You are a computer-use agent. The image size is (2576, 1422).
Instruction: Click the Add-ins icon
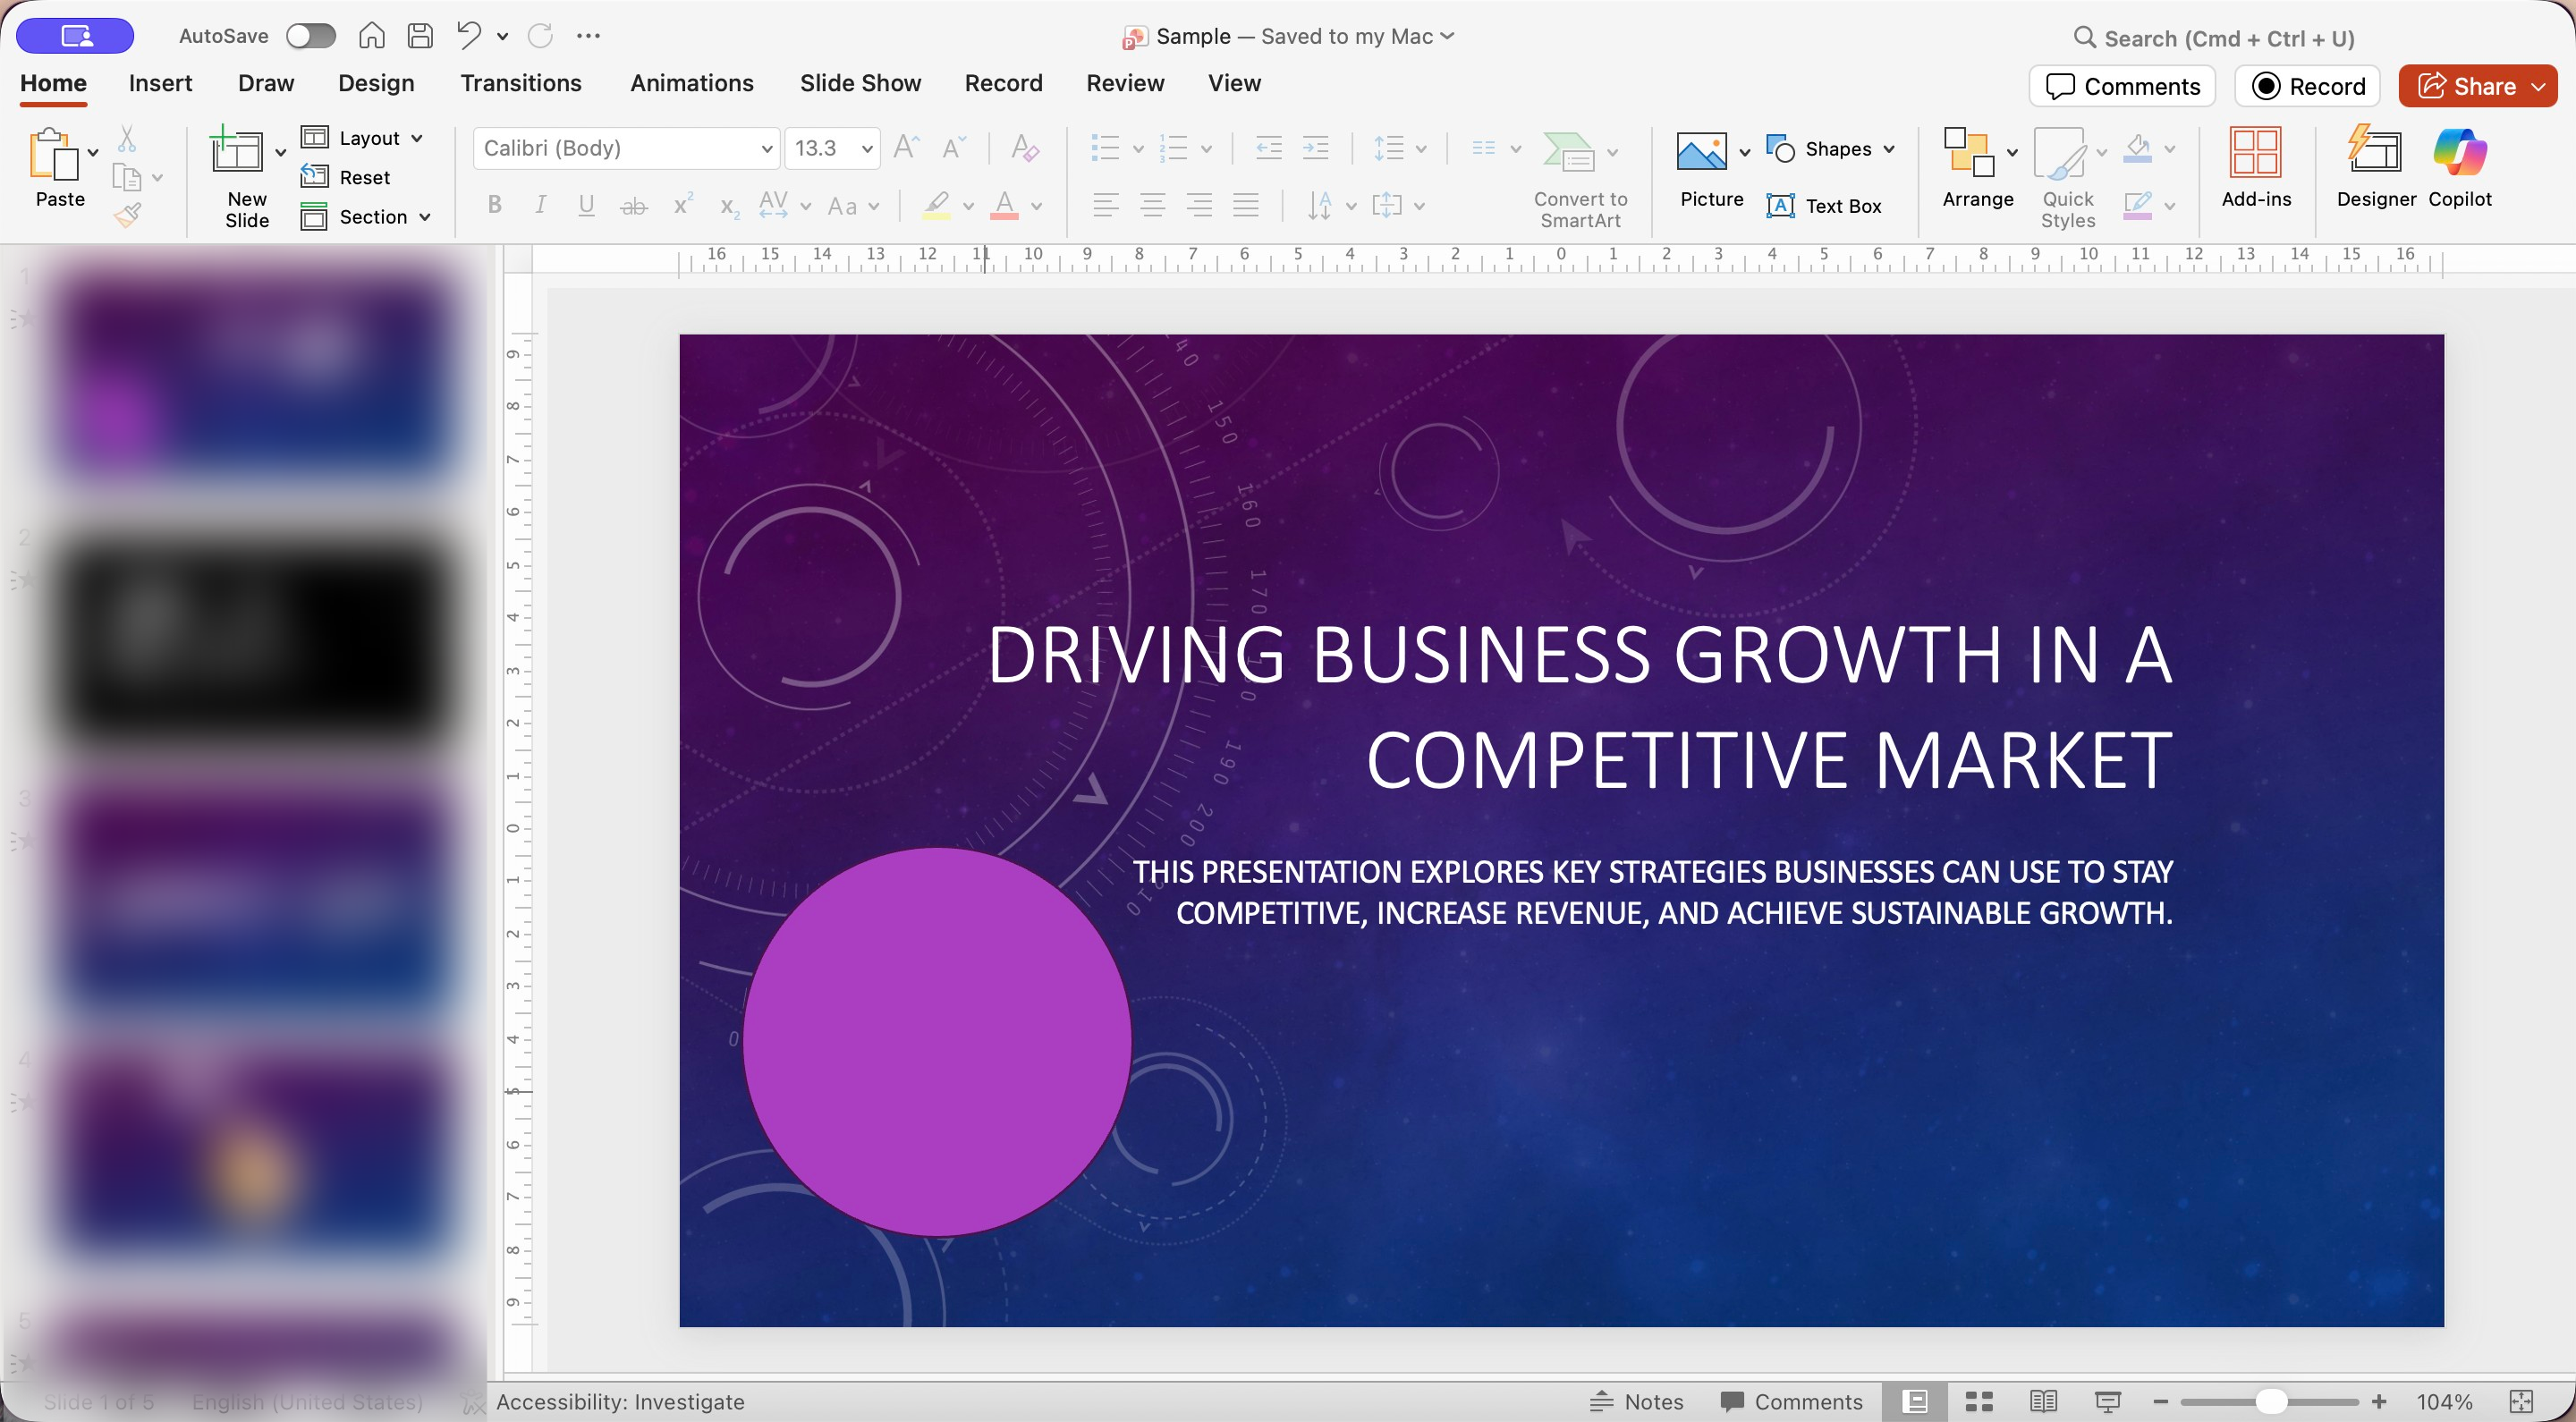tap(2255, 166)
